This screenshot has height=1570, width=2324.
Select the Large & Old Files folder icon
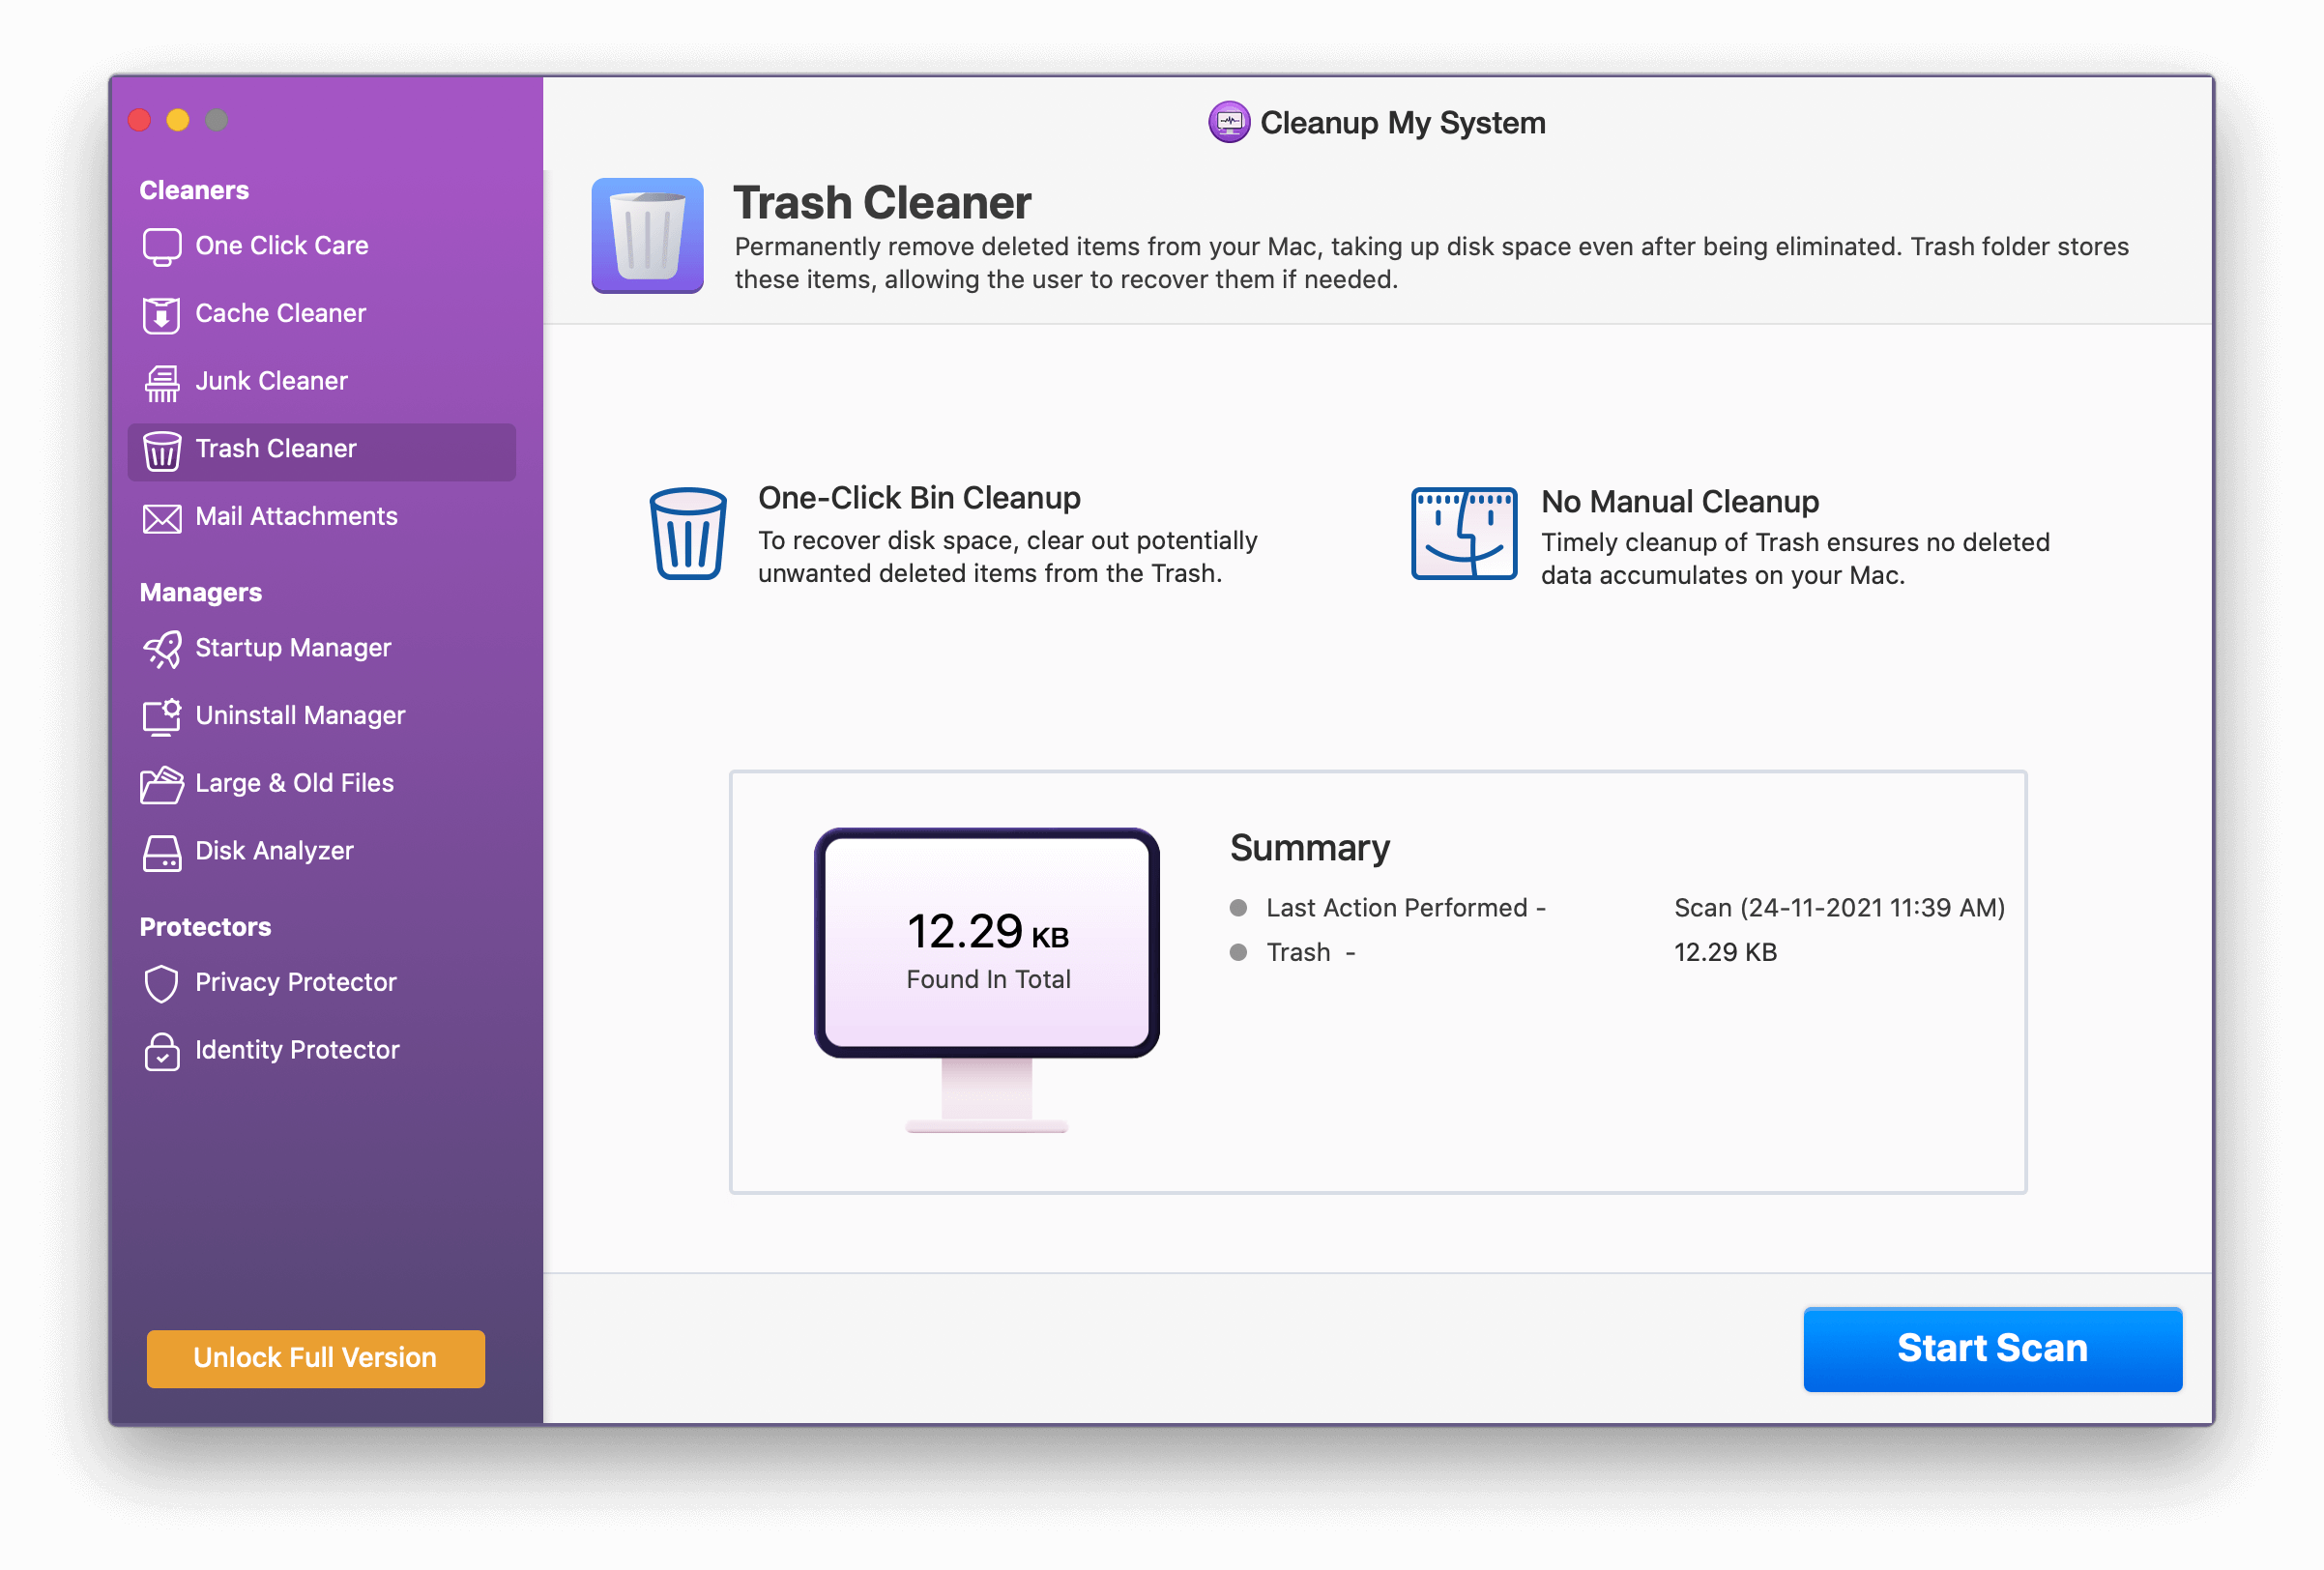pyautogui.click(x=161, y=785)
